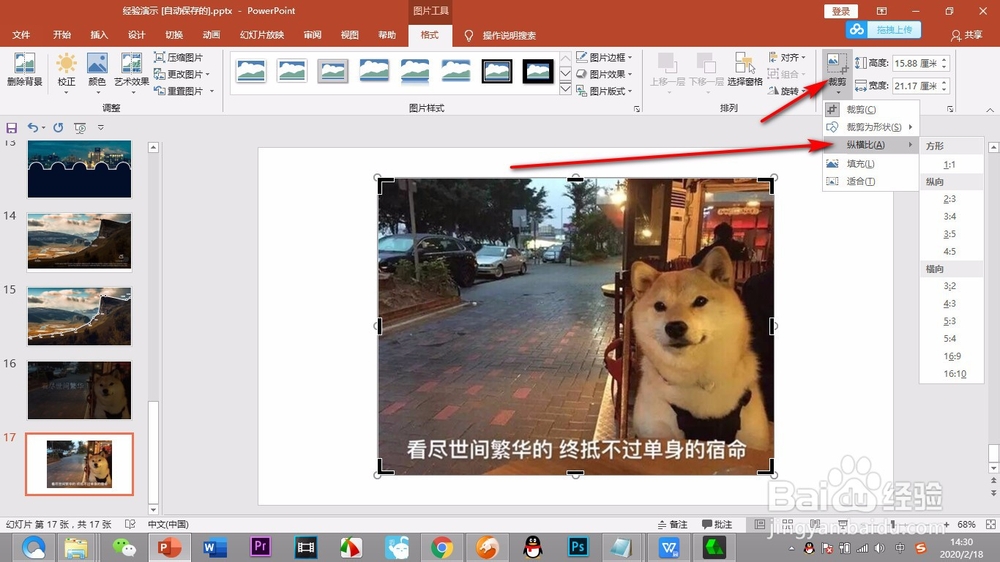Image resolution: width=1000 pixels, height=562 pixels.
Task: Choose Crop (裁剪) from dropdown menu
Action: (x=871, y=110)
